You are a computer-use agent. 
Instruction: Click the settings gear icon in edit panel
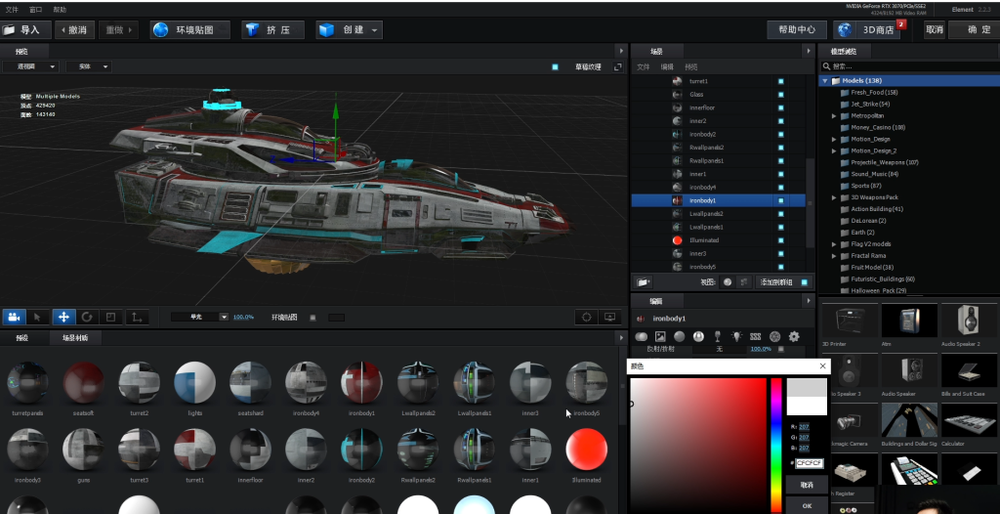[794, 337]
